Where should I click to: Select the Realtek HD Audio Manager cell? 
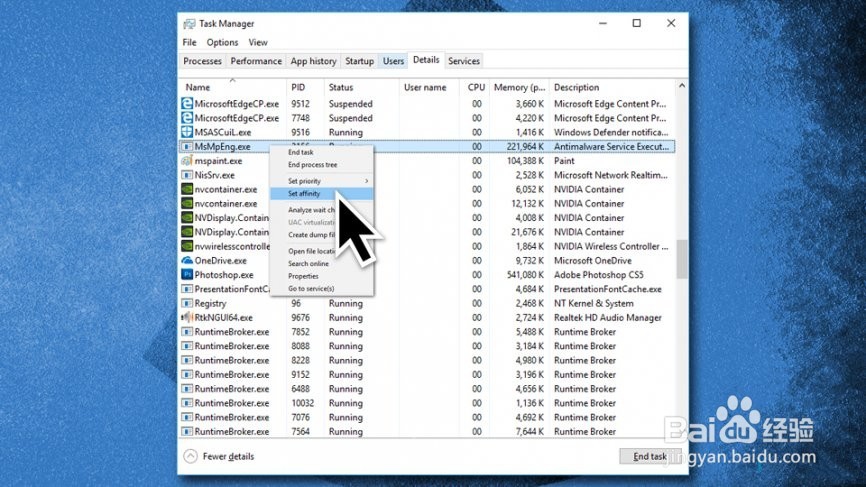(x=608, y=317)
